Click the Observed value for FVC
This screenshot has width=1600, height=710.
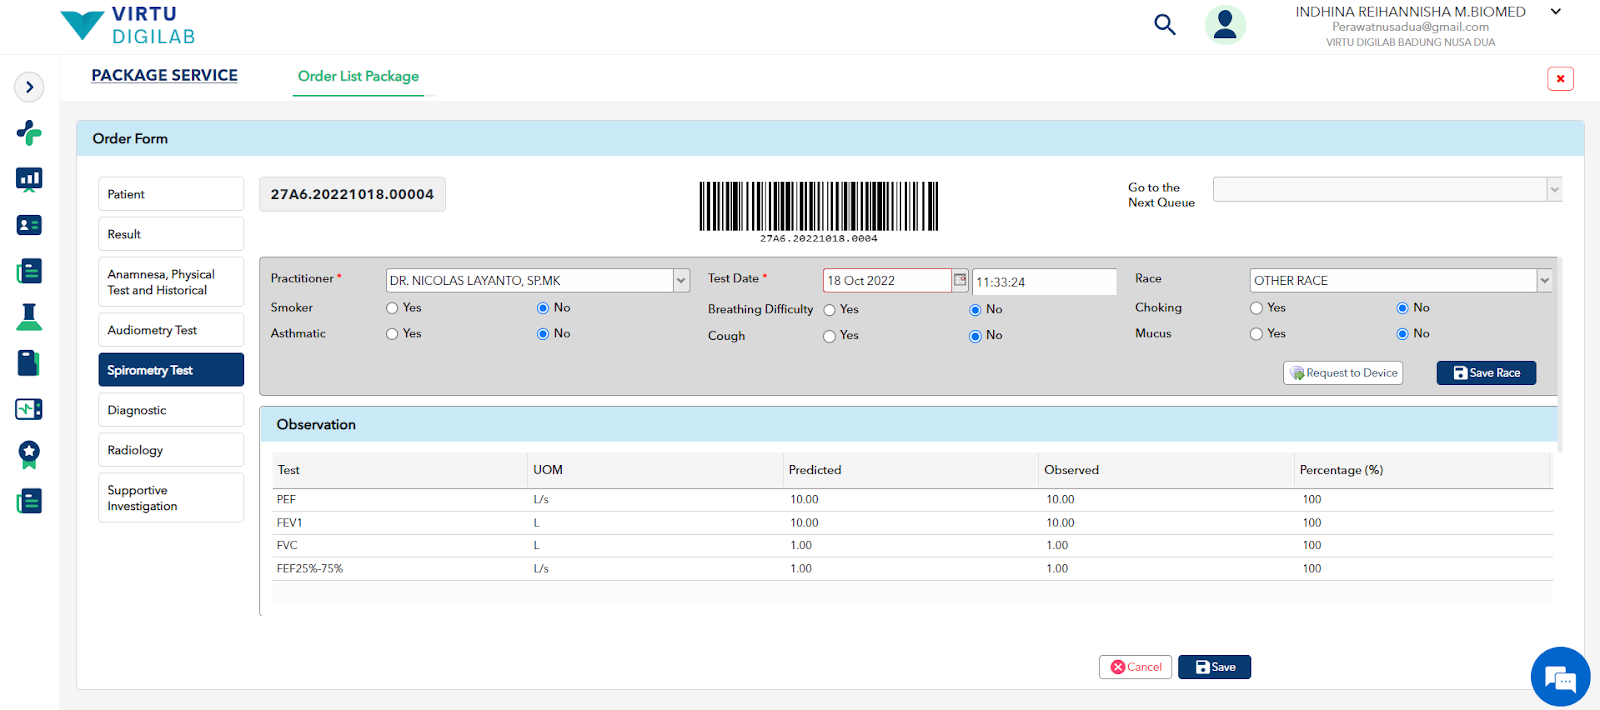[x=1057, y=546]
